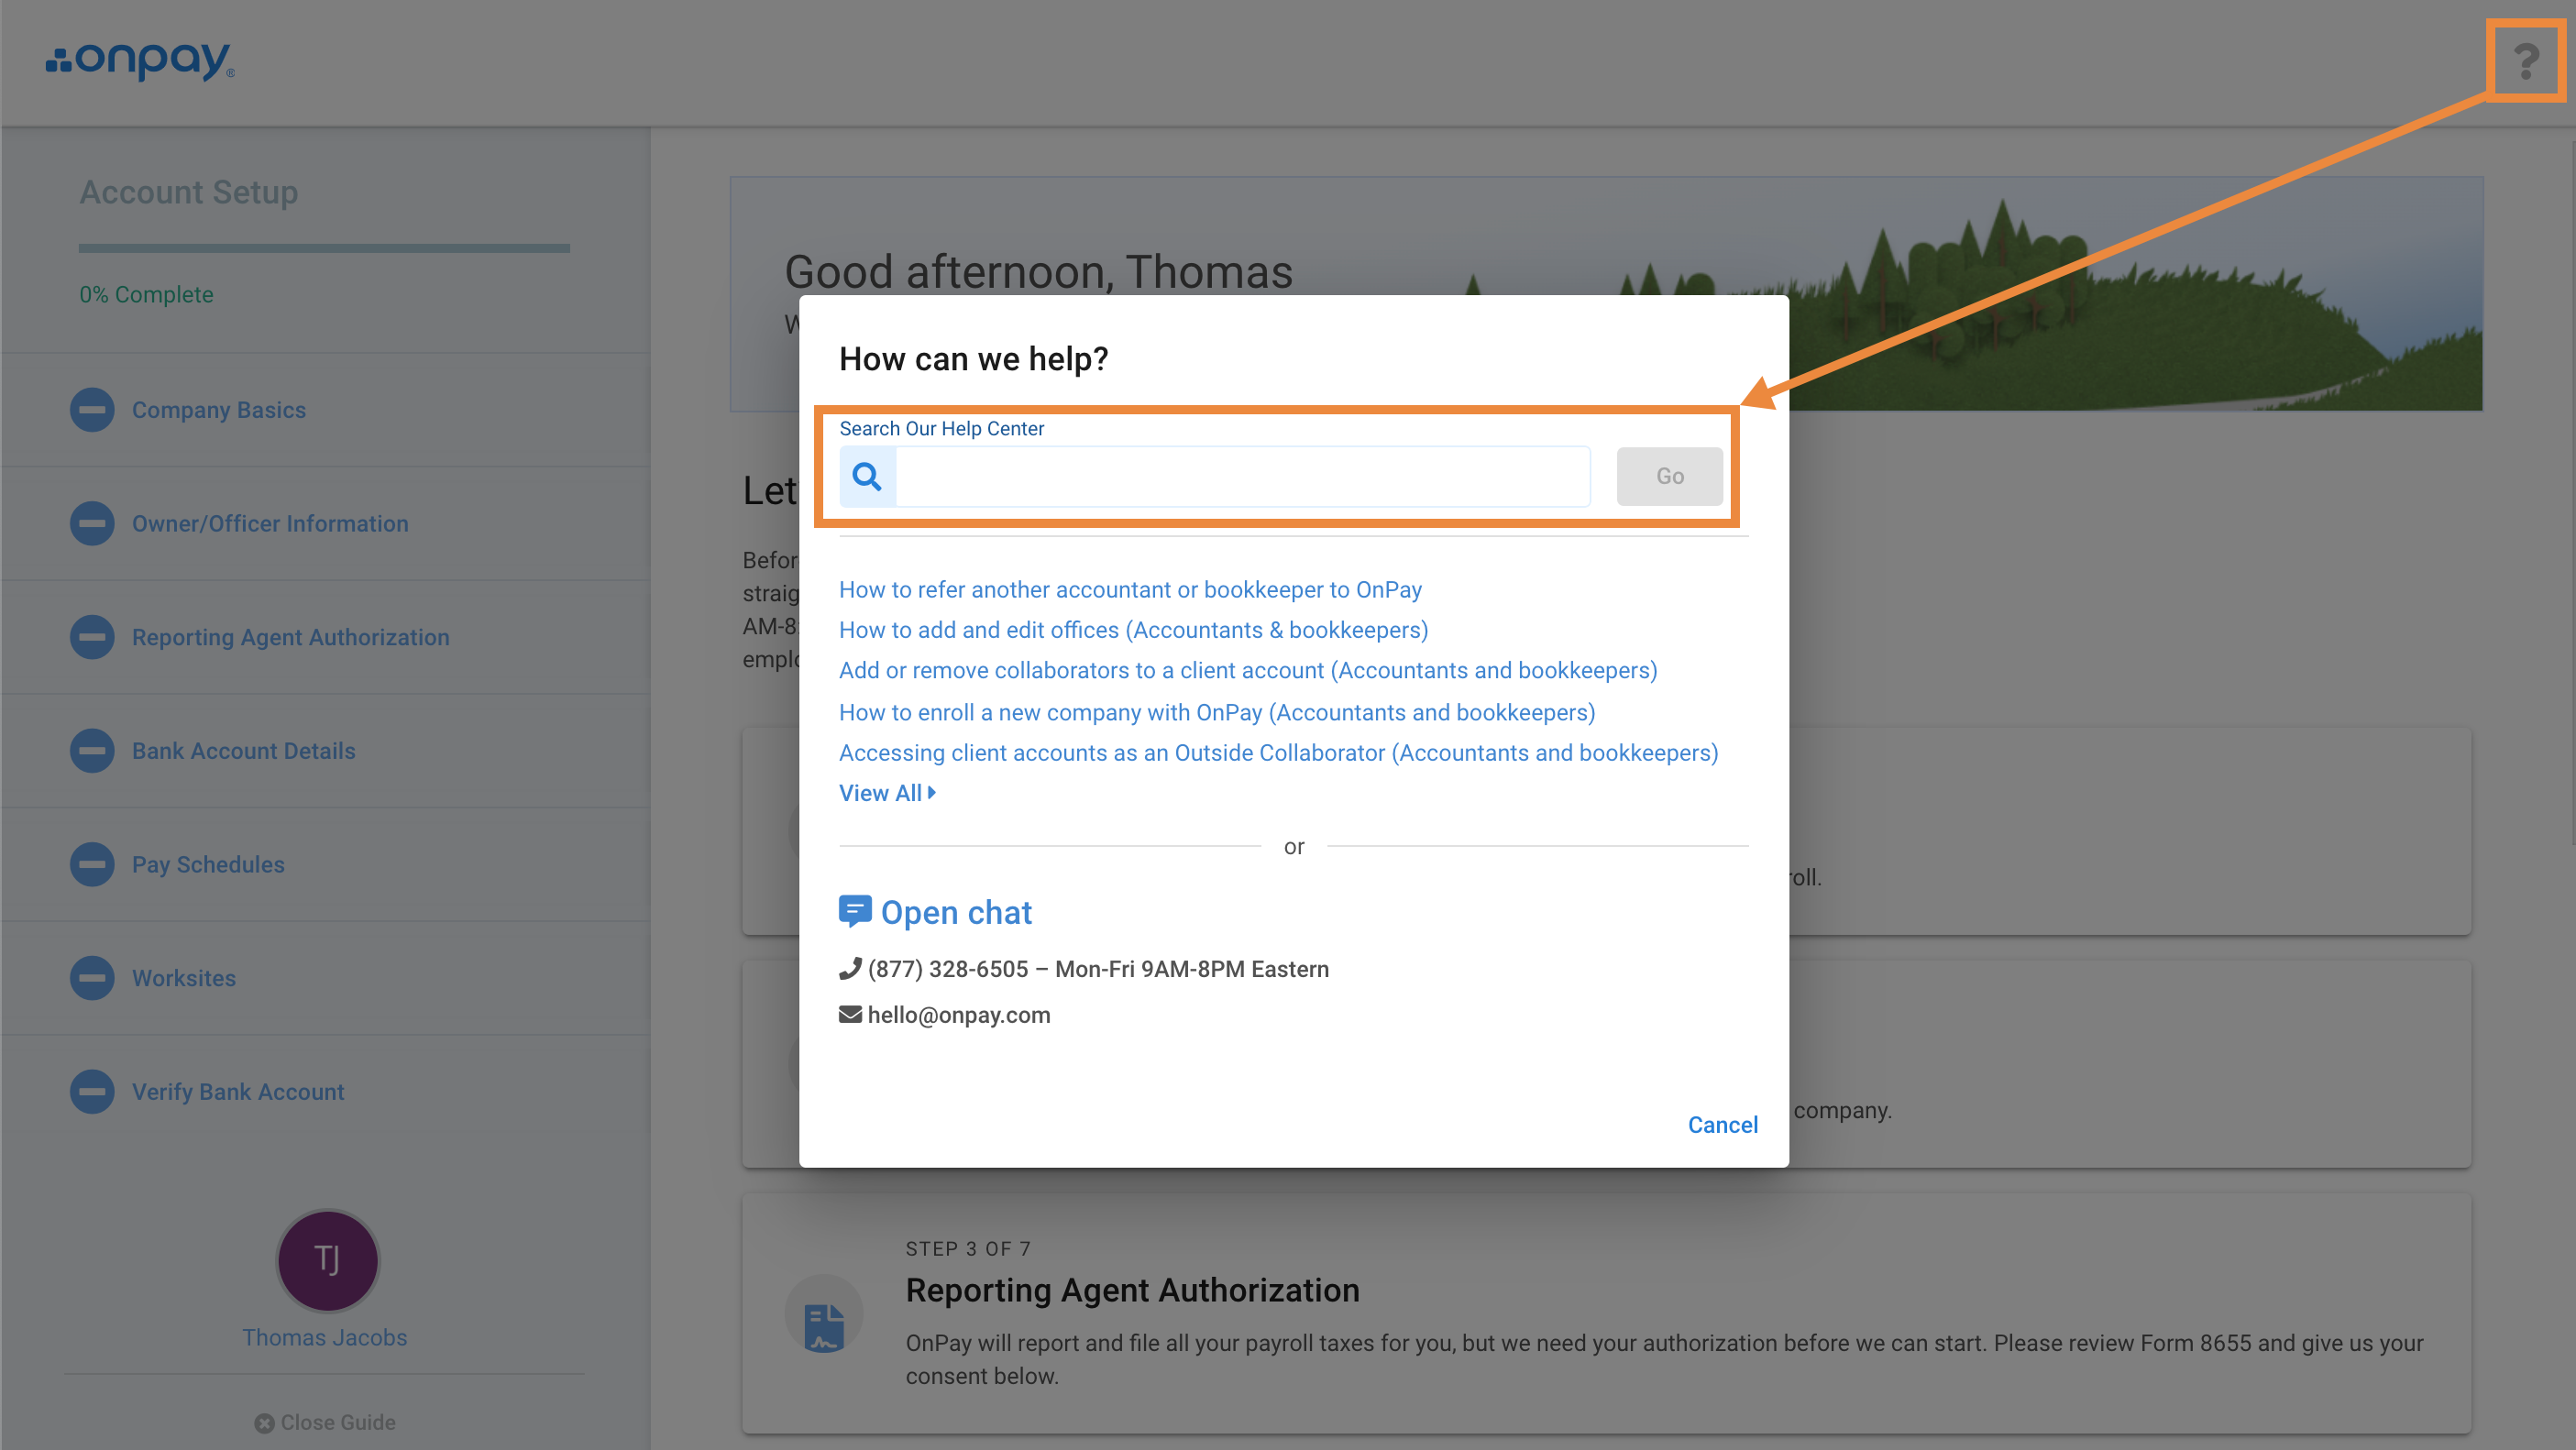Click Reporting Agent Authorization card title
This screenshot has width=2576, height=1450.
pos(1132,1291)
